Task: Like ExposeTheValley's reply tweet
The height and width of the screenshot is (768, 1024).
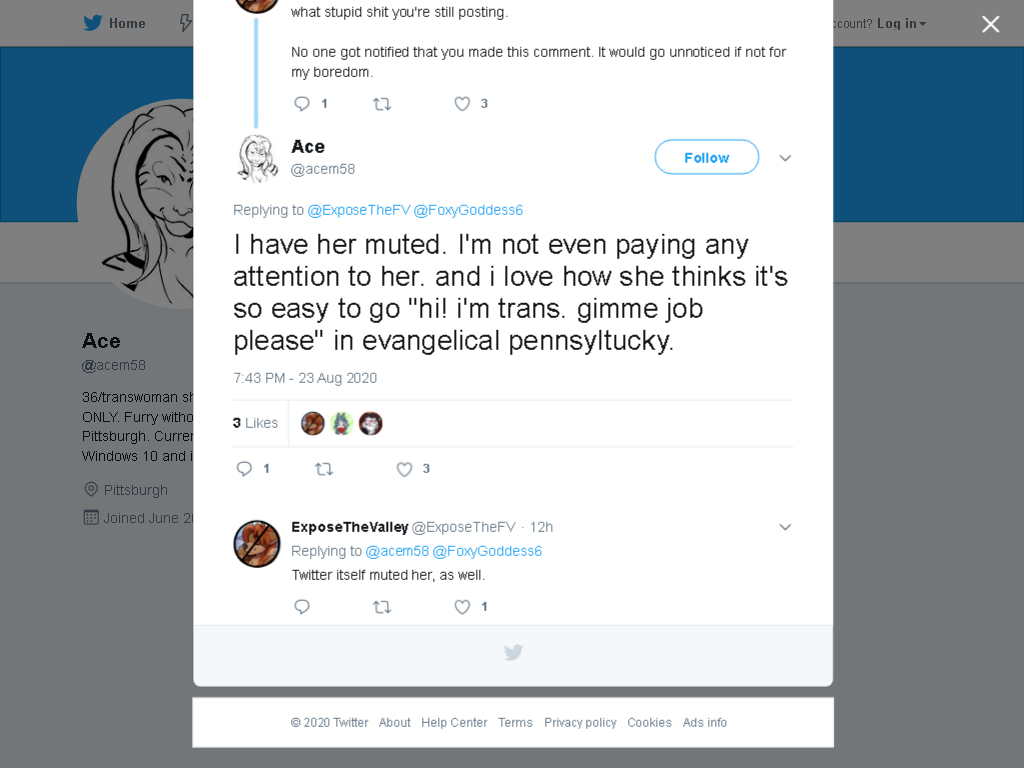Action: (462, 607)
